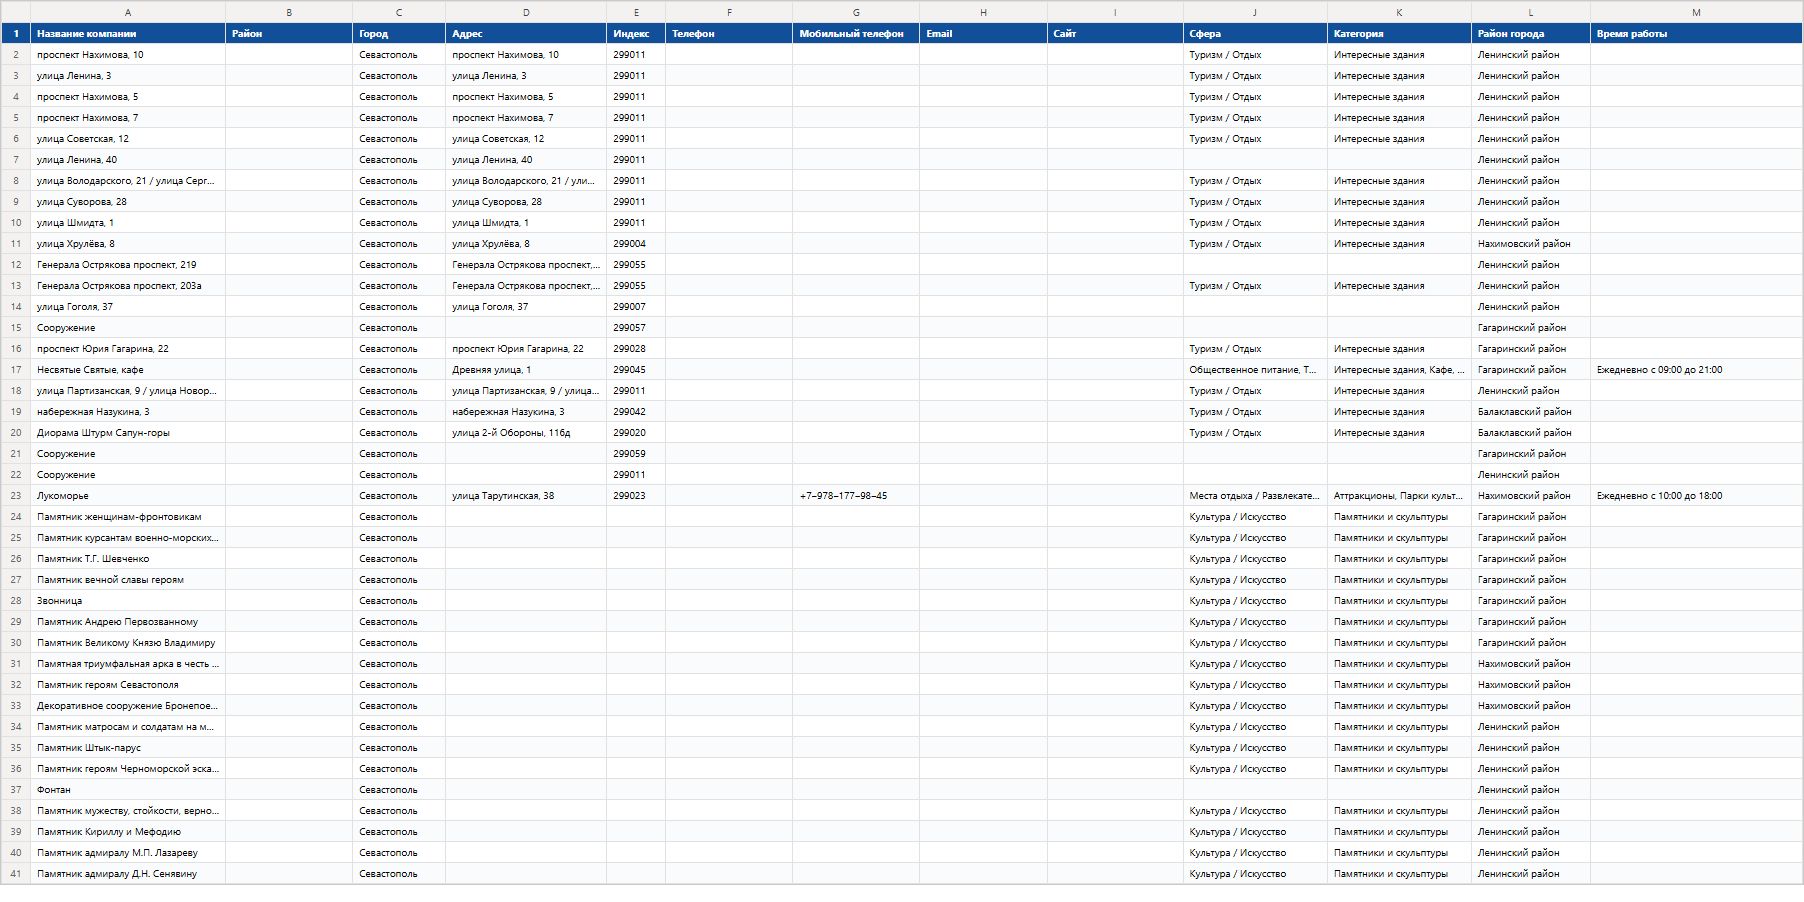
Task: Select the 'Памятник Андрею Первозванному' cell
Action: tap(128, 622)
